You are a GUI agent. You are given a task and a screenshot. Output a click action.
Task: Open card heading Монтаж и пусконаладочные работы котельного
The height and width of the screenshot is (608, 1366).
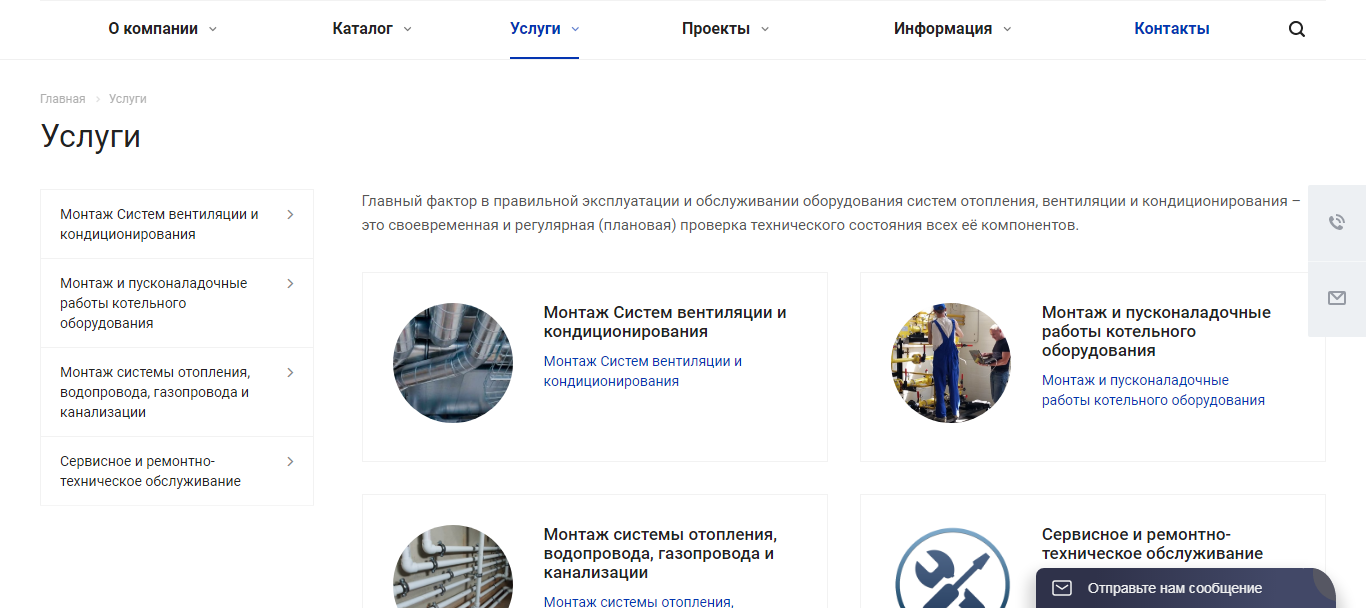point(1156,331)
